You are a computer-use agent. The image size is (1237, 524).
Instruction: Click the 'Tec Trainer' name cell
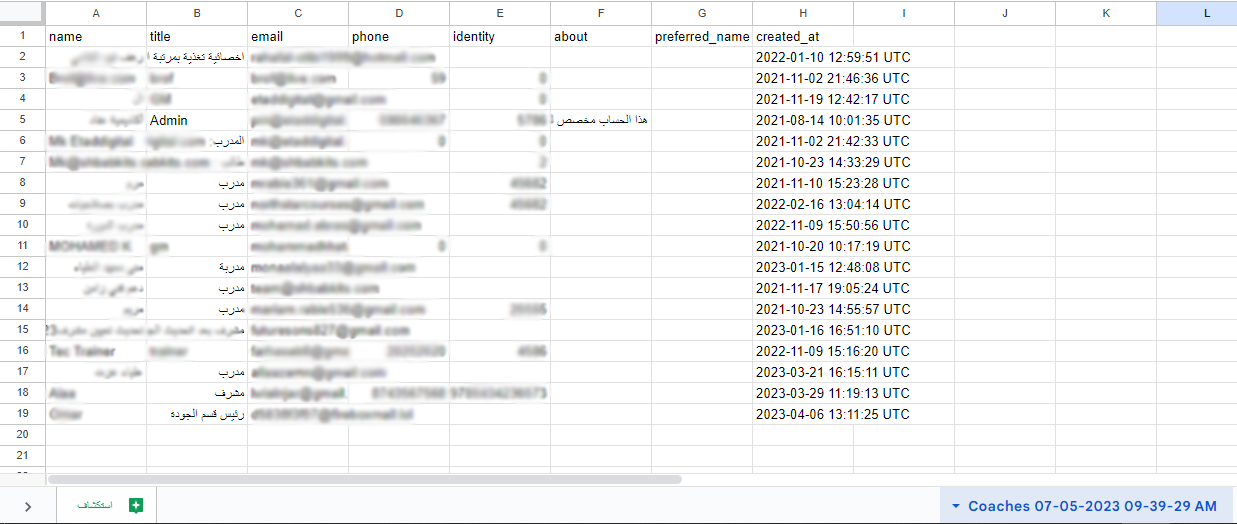point(96,351)
